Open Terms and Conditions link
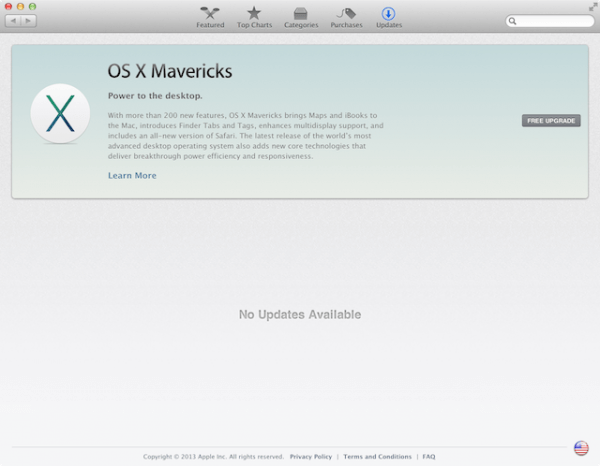The height and width of the screenshot is (466, 600). coord(377,456)
